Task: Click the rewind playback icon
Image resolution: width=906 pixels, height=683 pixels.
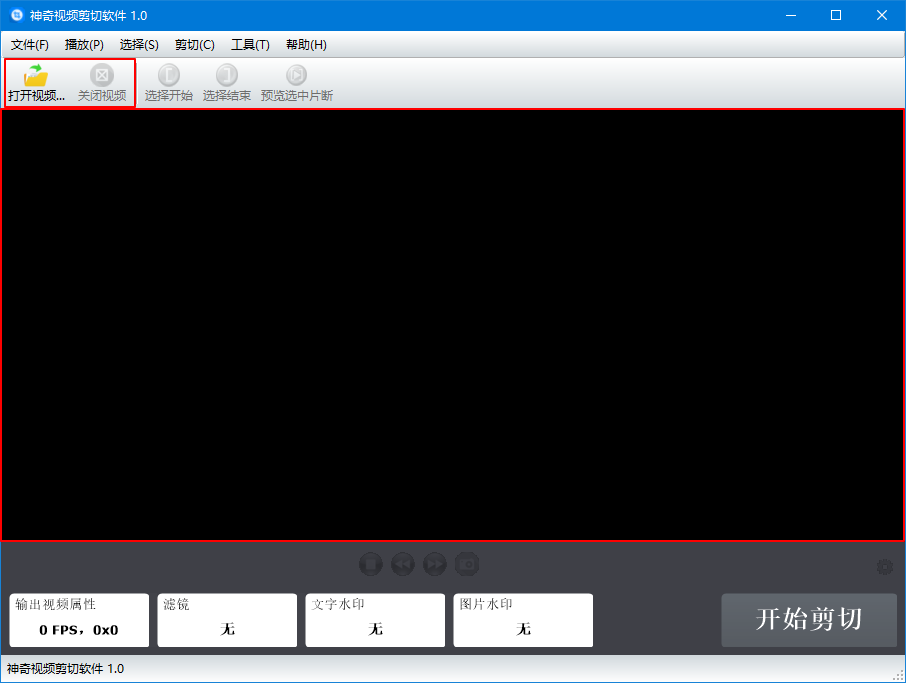Action: pyautogui.click(x=402, y=563)
